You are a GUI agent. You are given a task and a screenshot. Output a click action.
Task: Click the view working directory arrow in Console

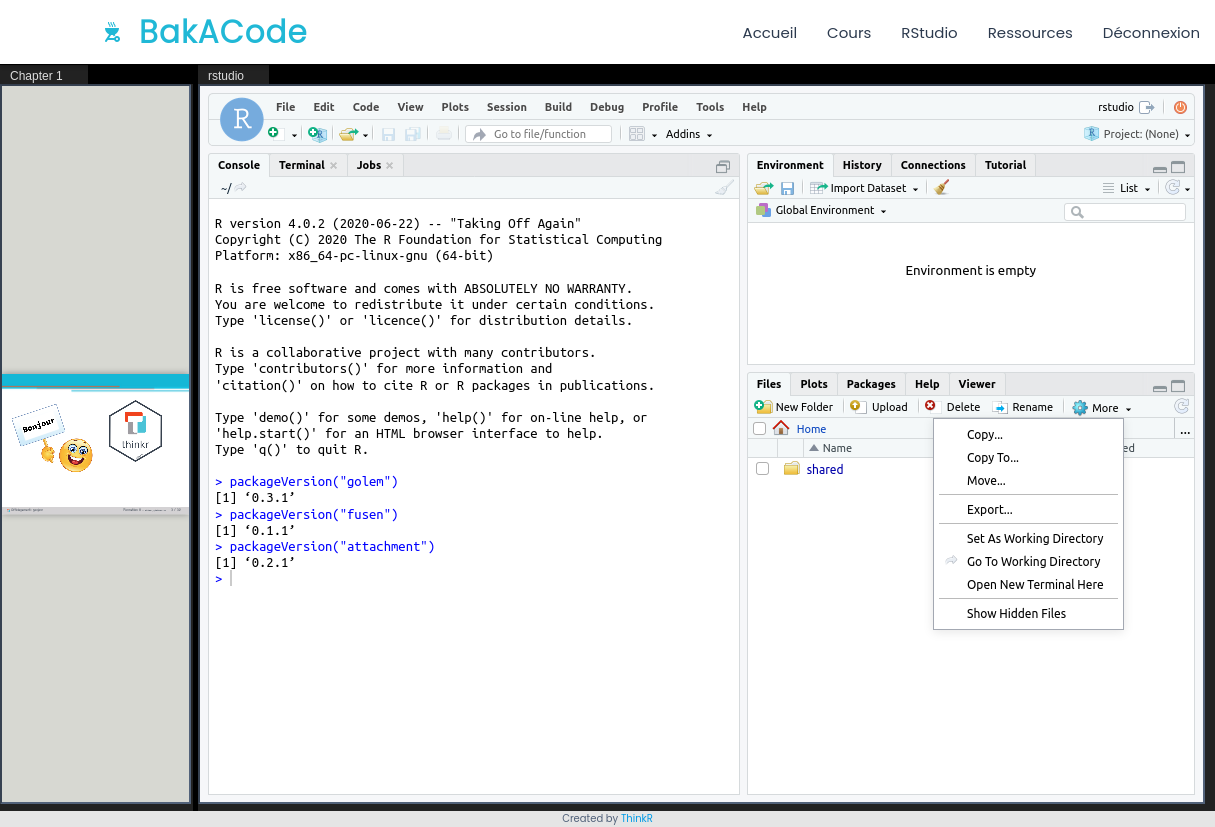241,187
